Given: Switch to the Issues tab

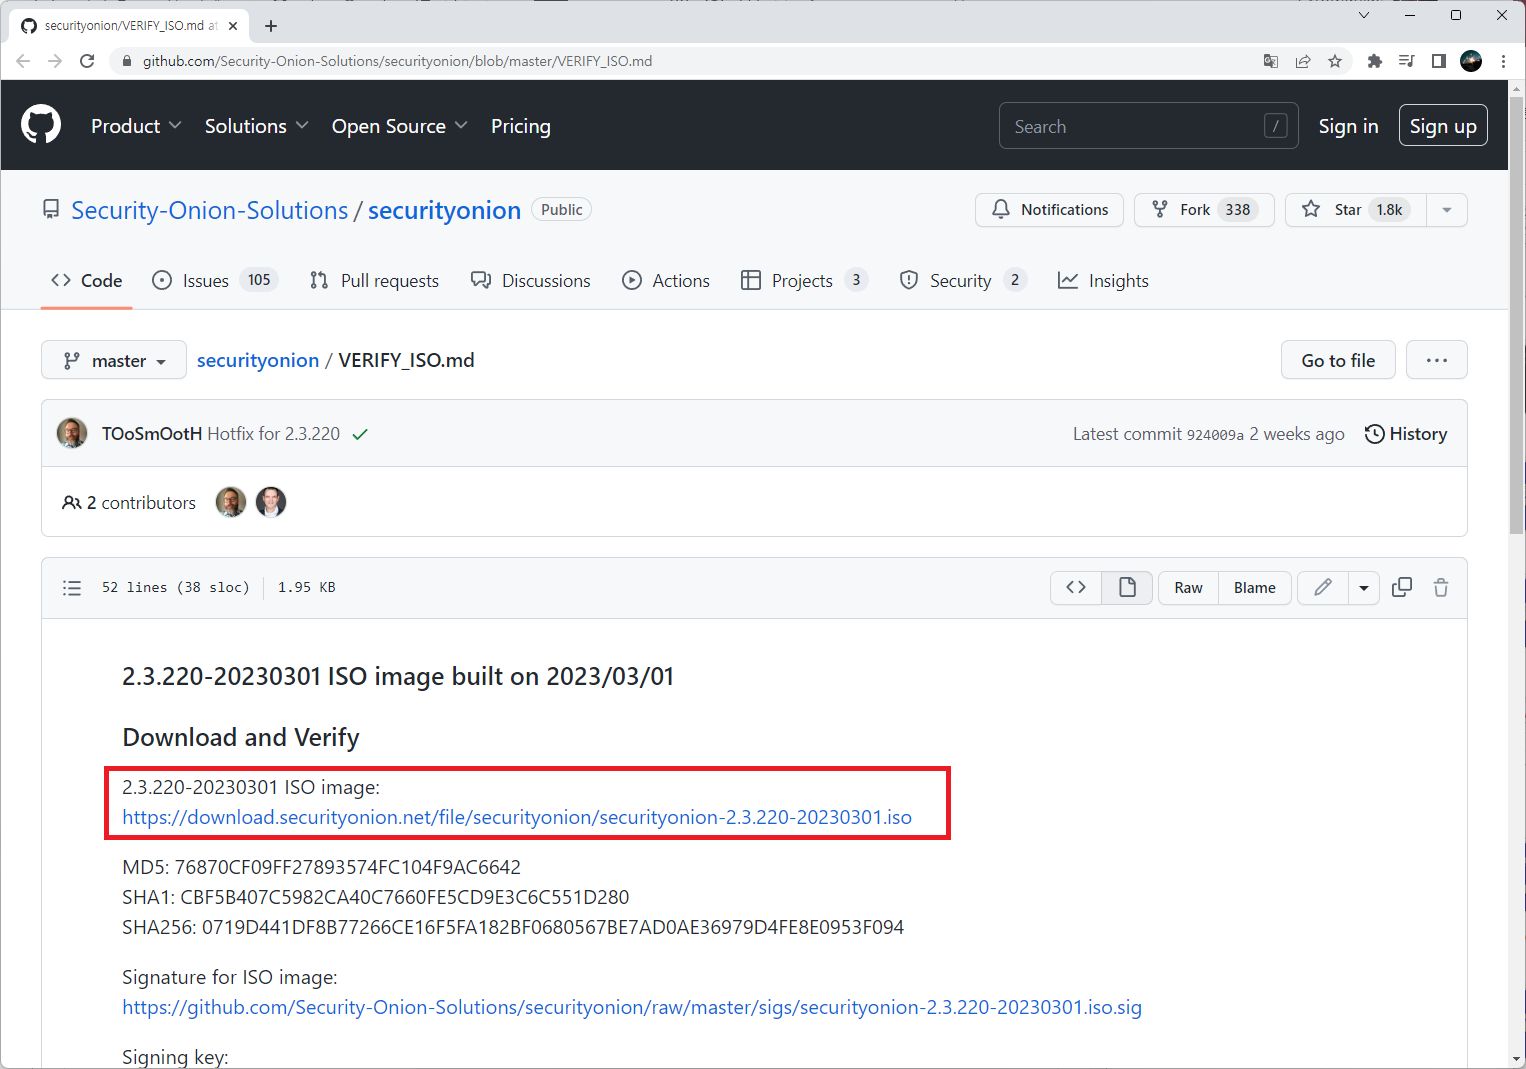Looking at the screenshot, I should pos(214,281).
